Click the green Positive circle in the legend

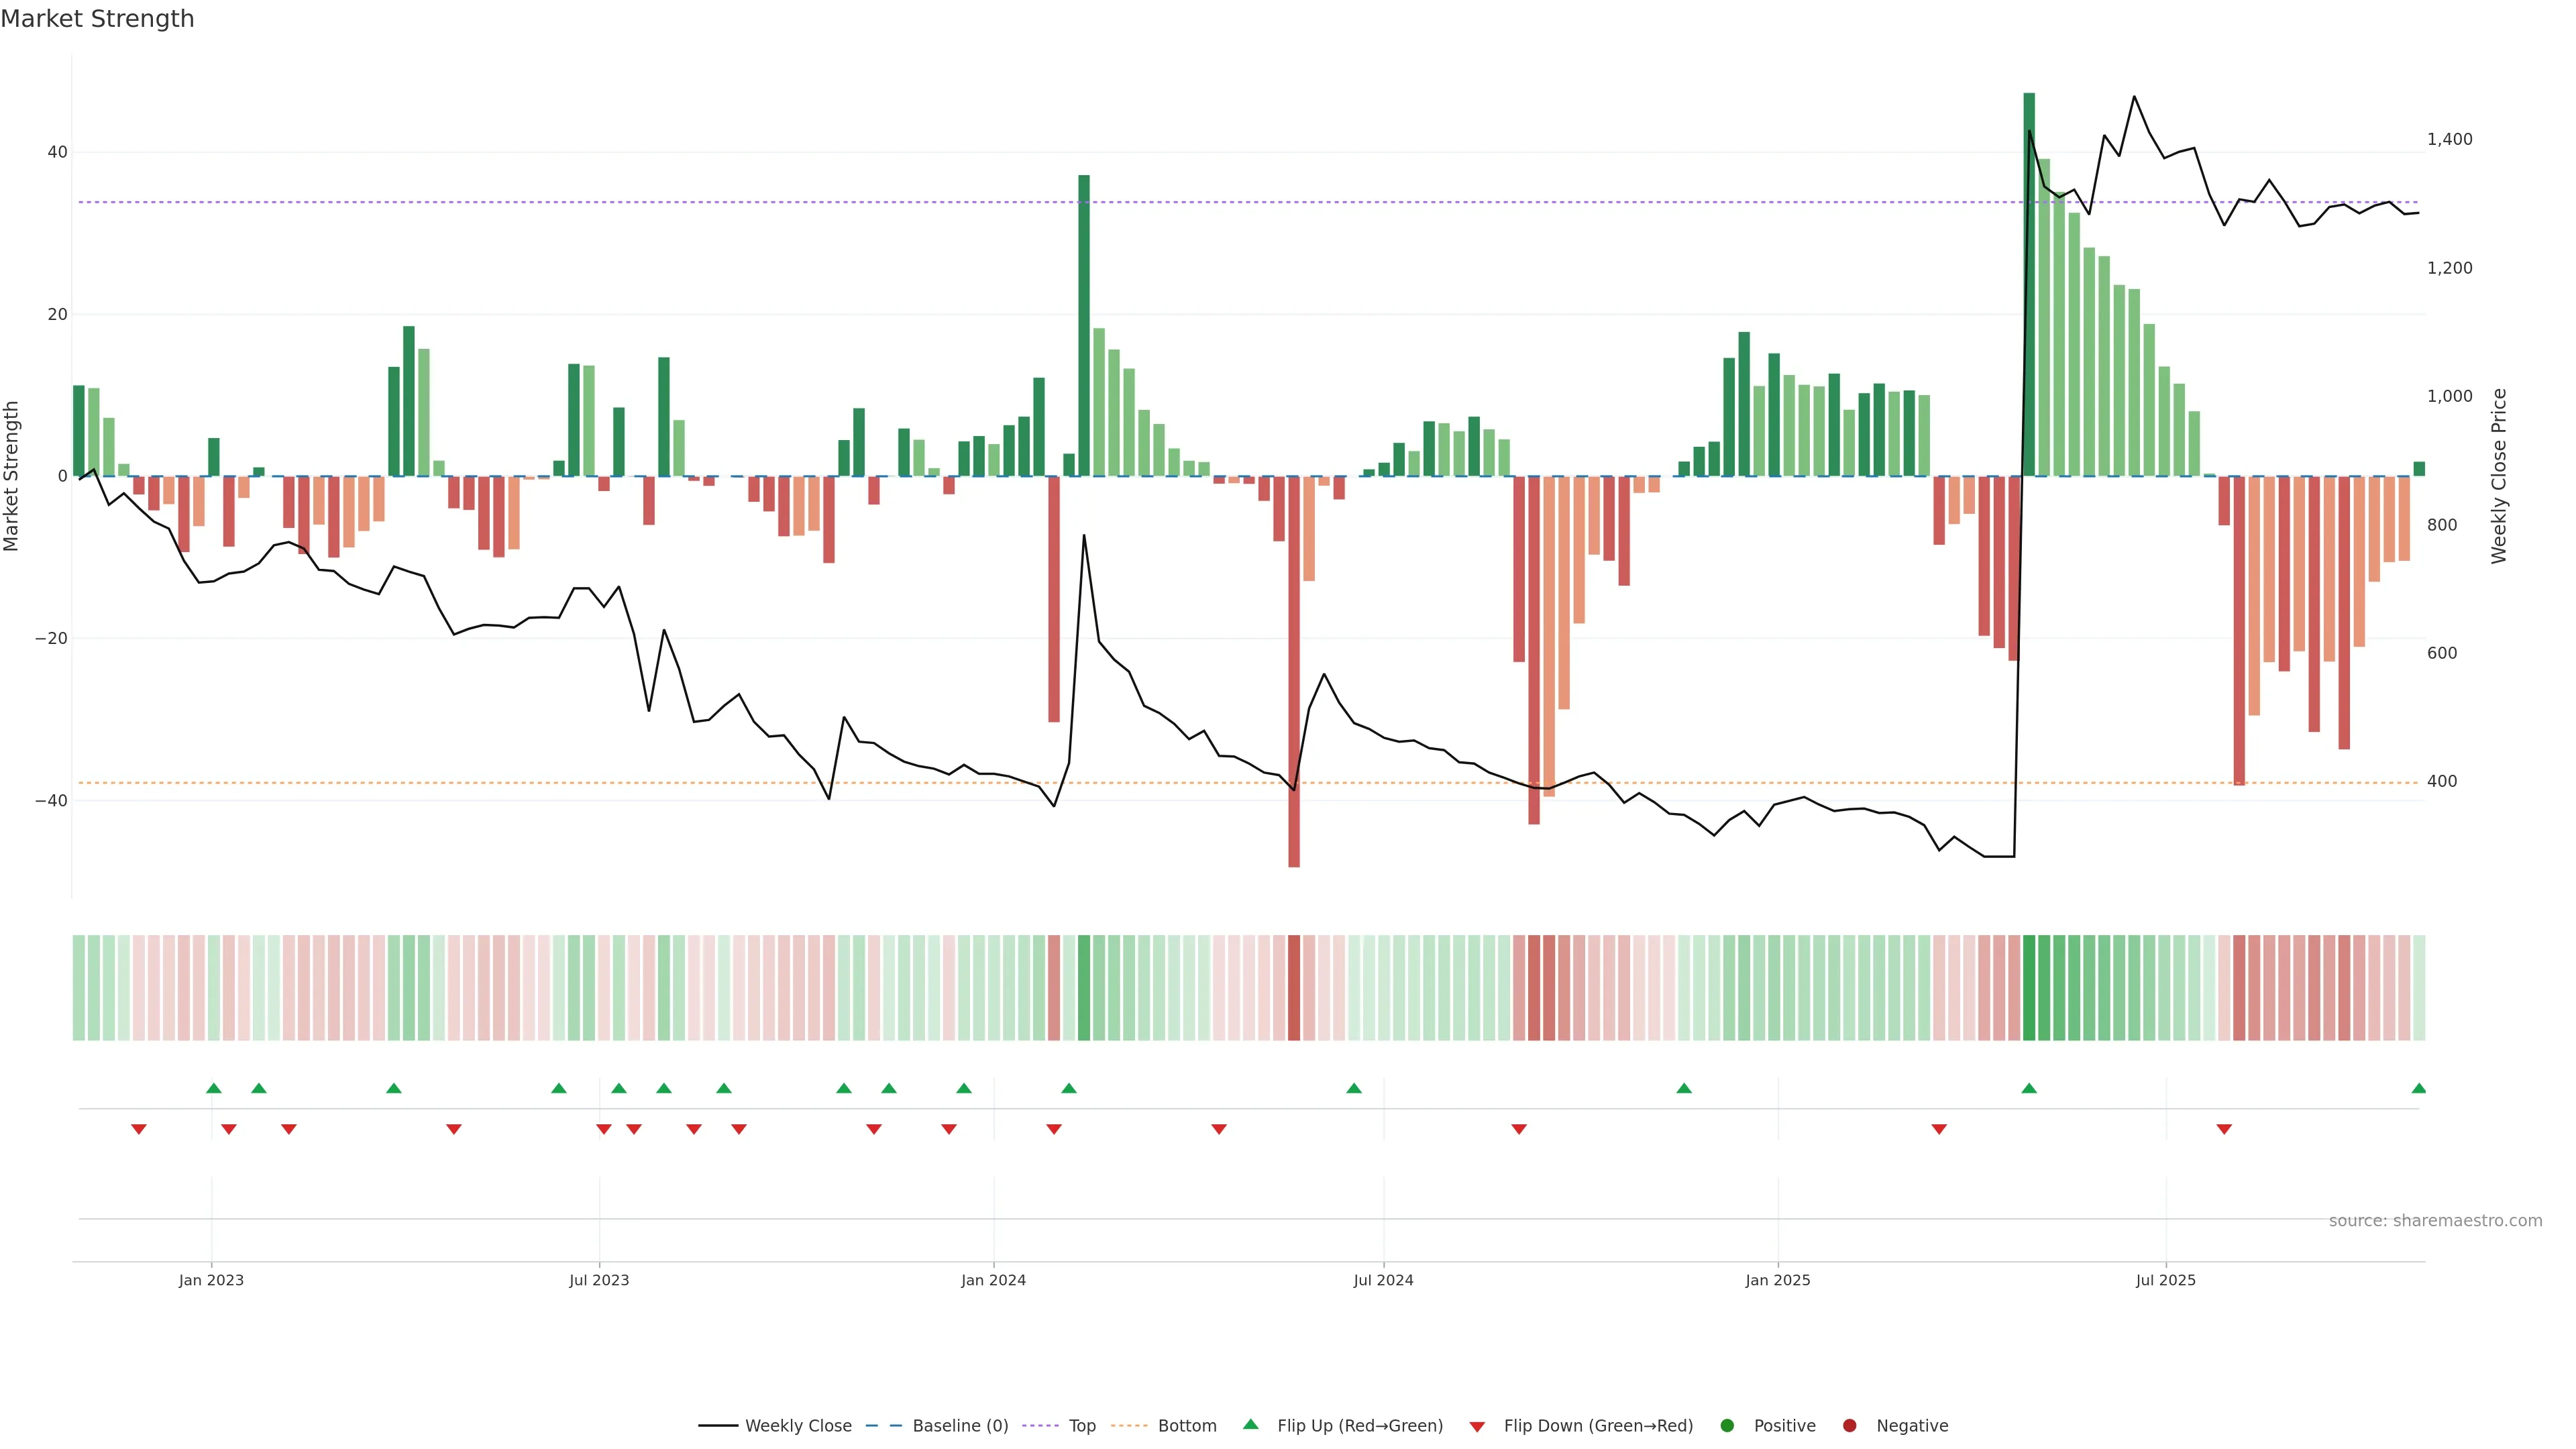(x=1727, y=1425)
